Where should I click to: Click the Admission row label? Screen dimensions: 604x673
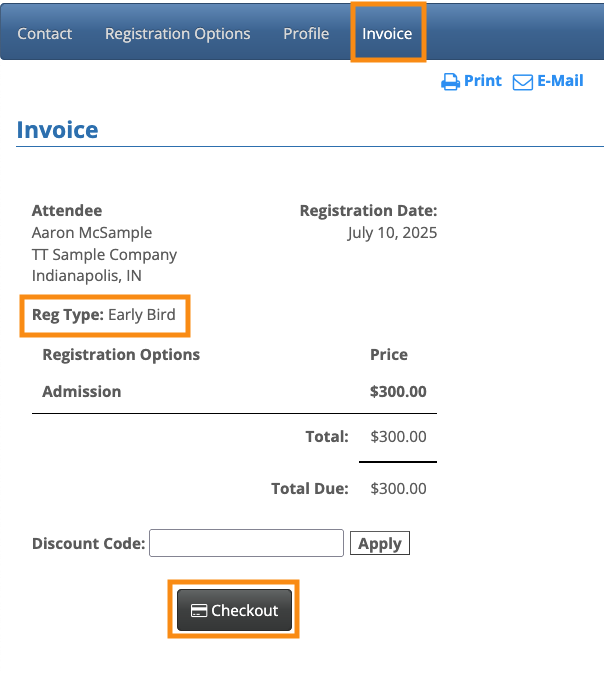click(x=82, y=391)
